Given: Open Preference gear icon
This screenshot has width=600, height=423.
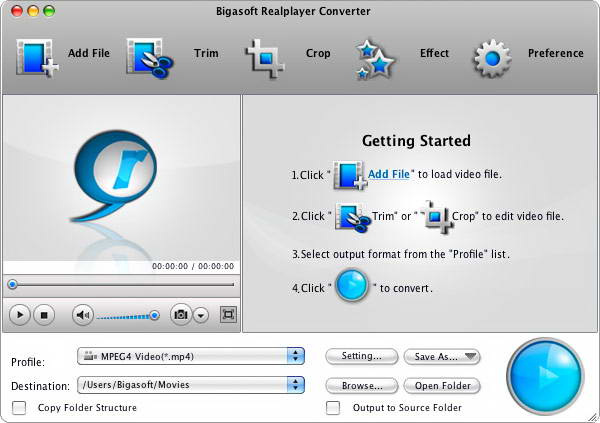Looking at the screenshot, I should pos(492,57).
